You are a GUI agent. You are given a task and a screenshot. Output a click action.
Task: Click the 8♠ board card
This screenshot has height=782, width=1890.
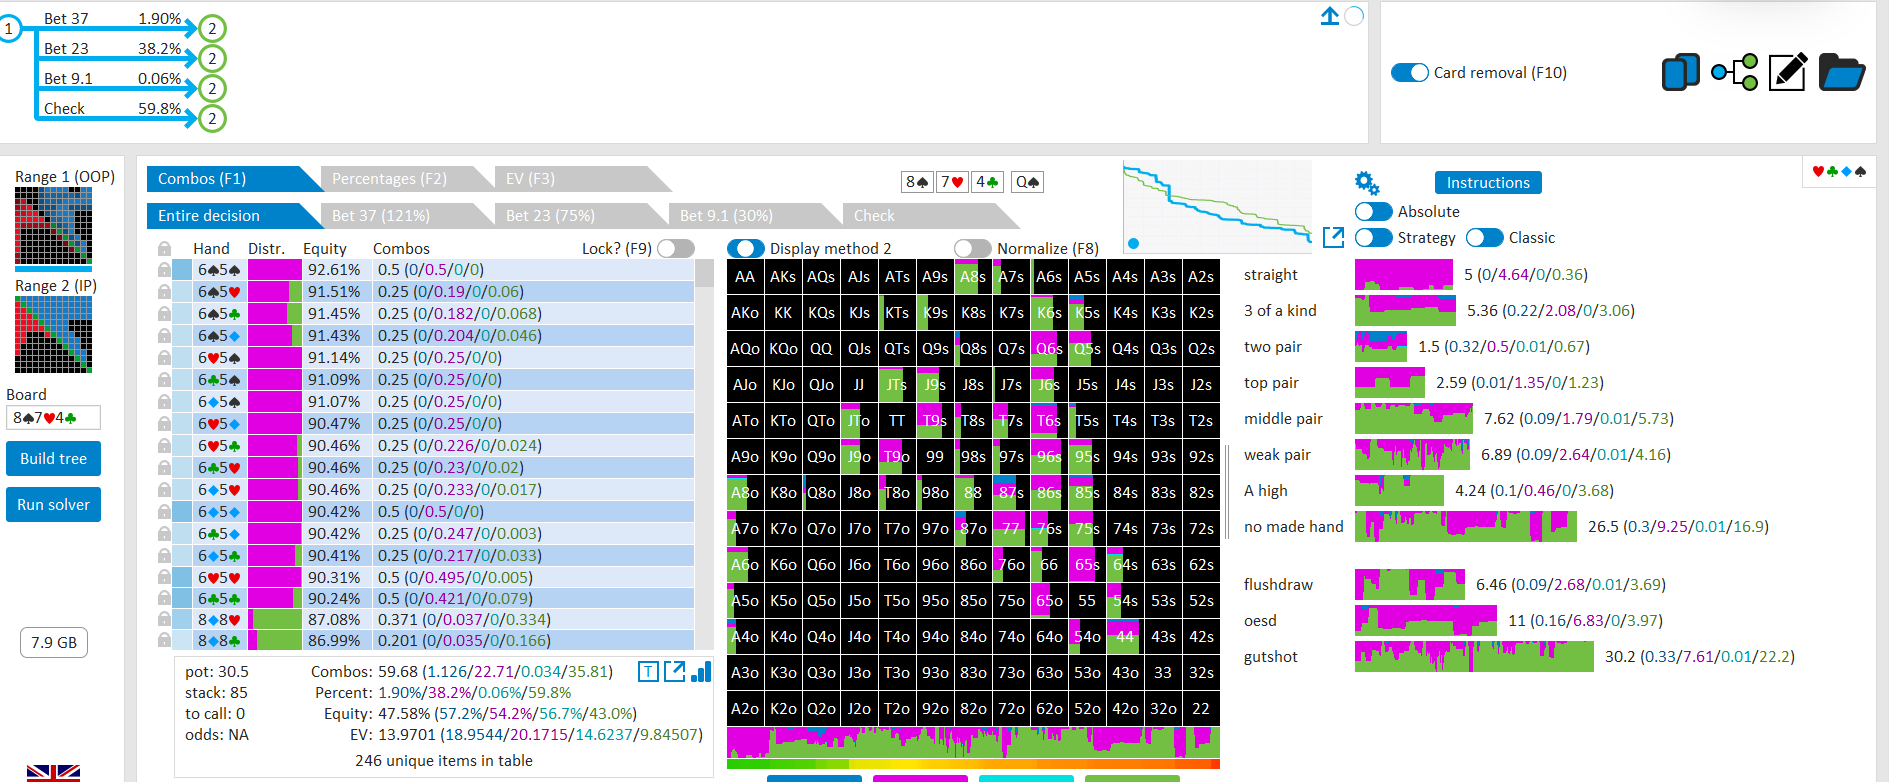tap(917, 182)
